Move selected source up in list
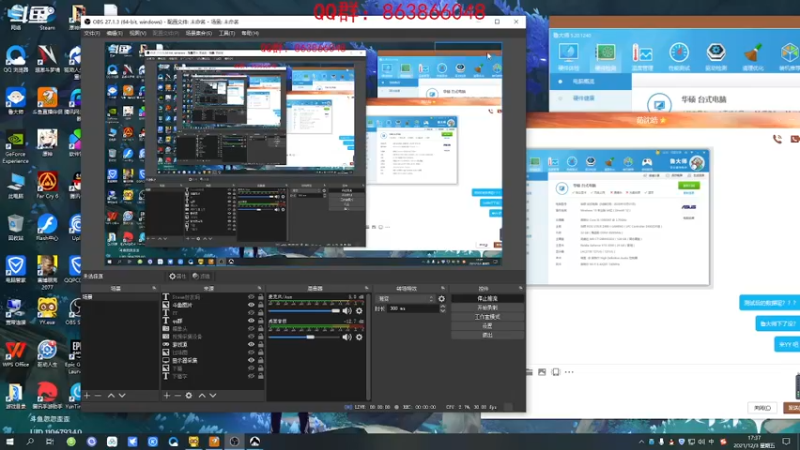Screen dimensions: 800x450 click(202, 395)
